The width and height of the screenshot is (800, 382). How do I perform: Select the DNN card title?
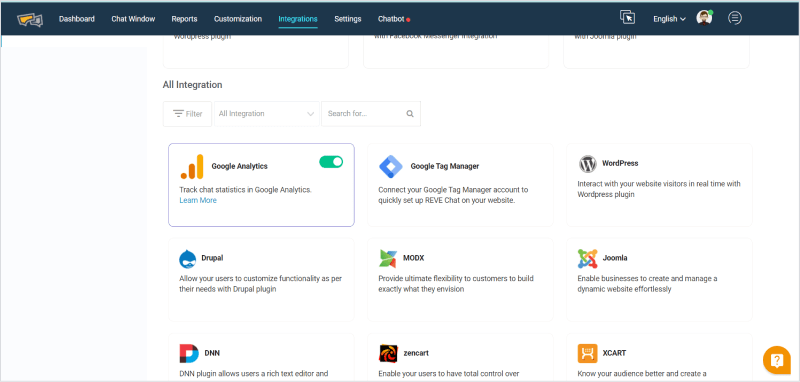[x=212, y=353]
